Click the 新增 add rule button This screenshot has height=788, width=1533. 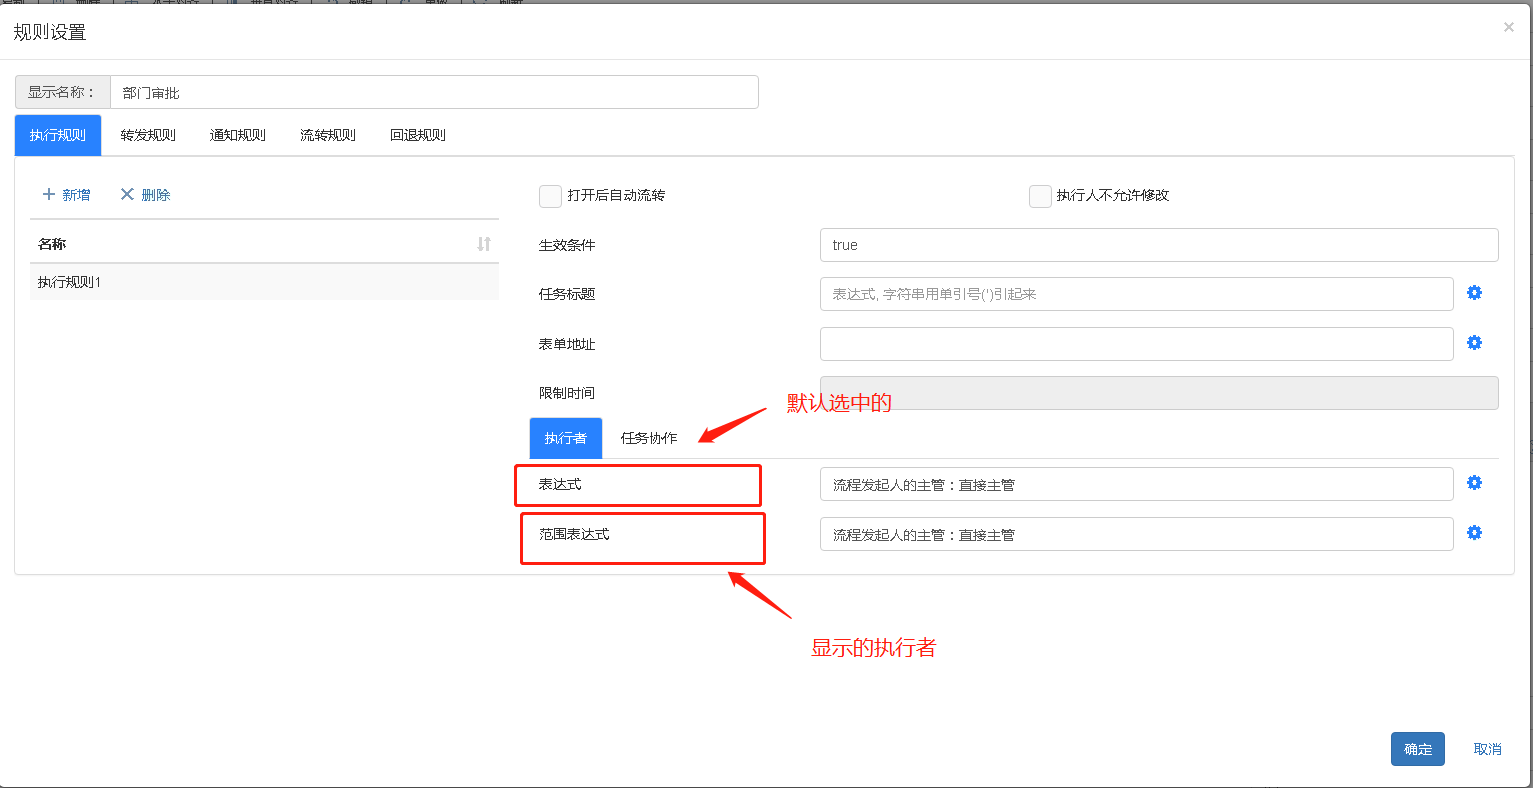tap(66, 195)
